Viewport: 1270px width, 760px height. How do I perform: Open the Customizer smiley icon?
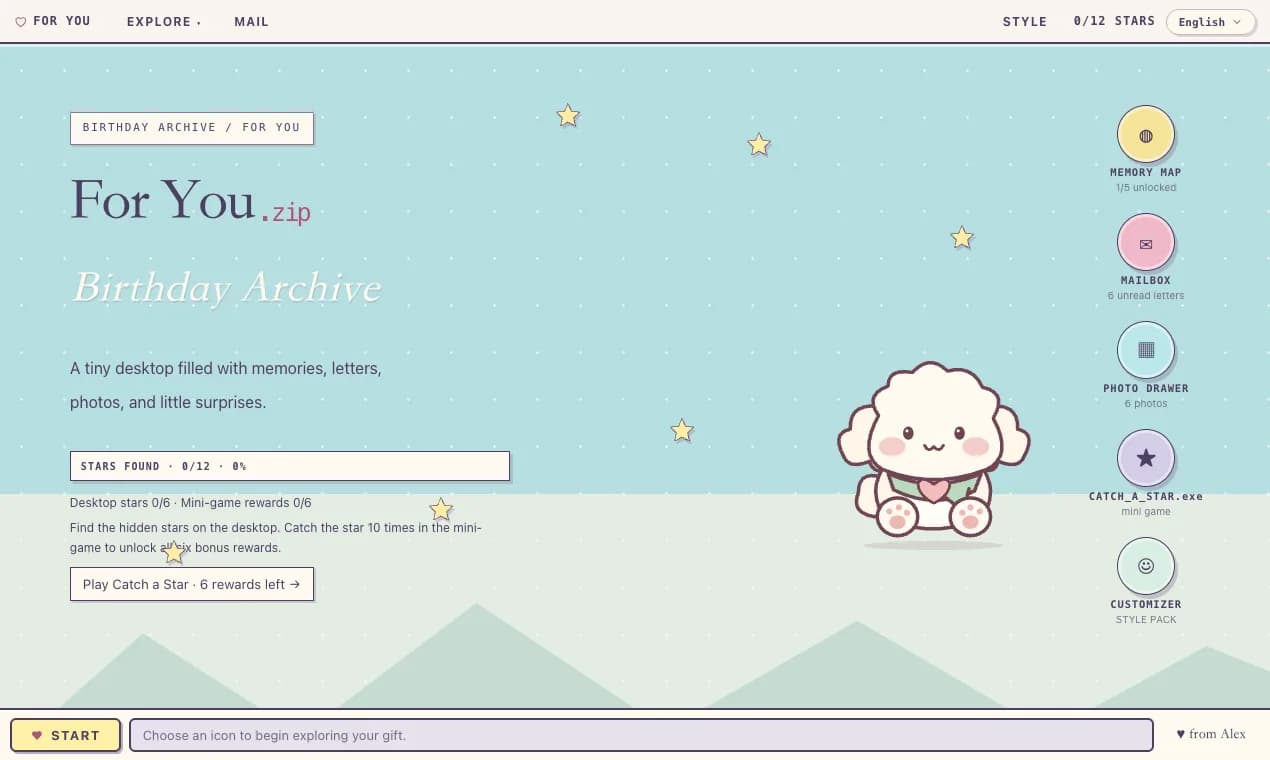click(x=1145, y=567)
